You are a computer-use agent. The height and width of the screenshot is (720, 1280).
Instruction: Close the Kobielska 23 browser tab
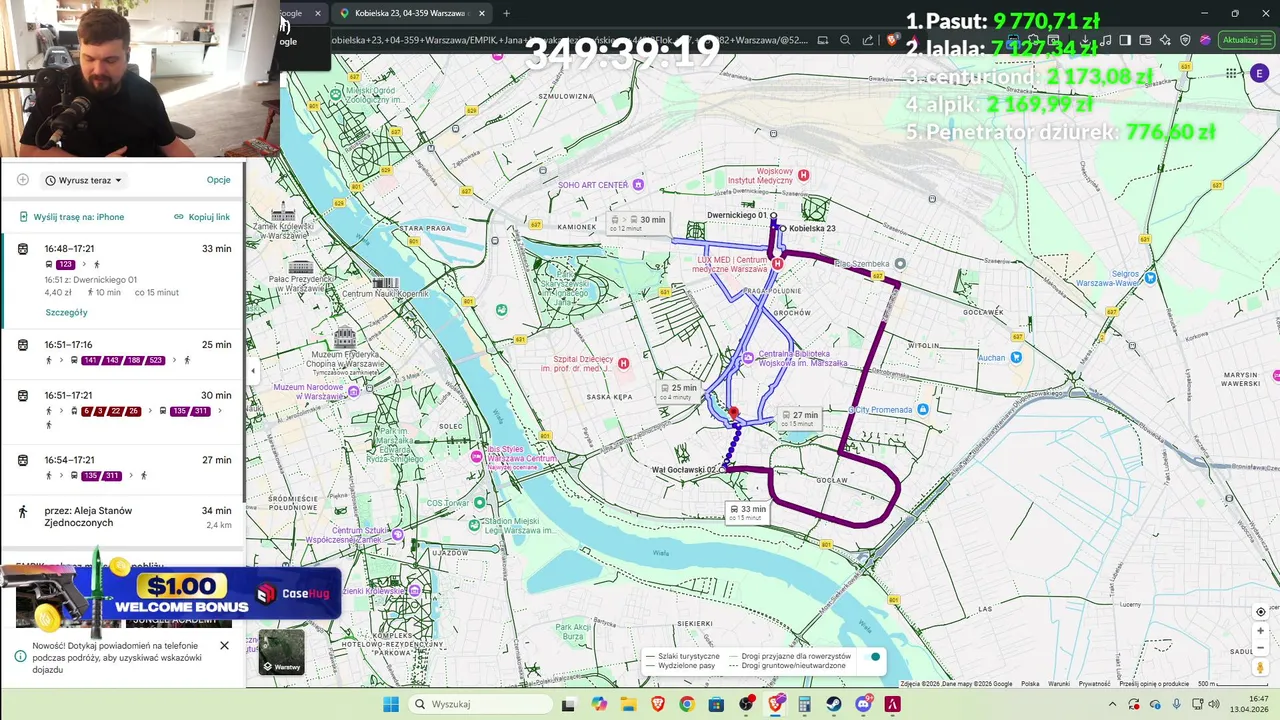[x=482, y=13]
